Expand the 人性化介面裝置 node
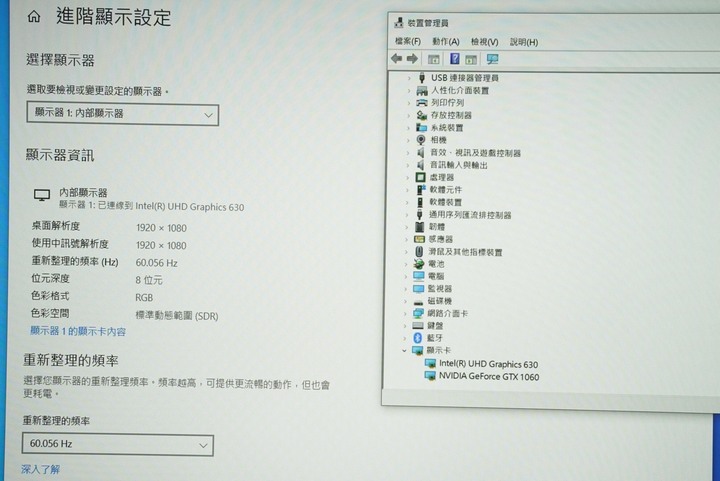 [x=409, y=90]
